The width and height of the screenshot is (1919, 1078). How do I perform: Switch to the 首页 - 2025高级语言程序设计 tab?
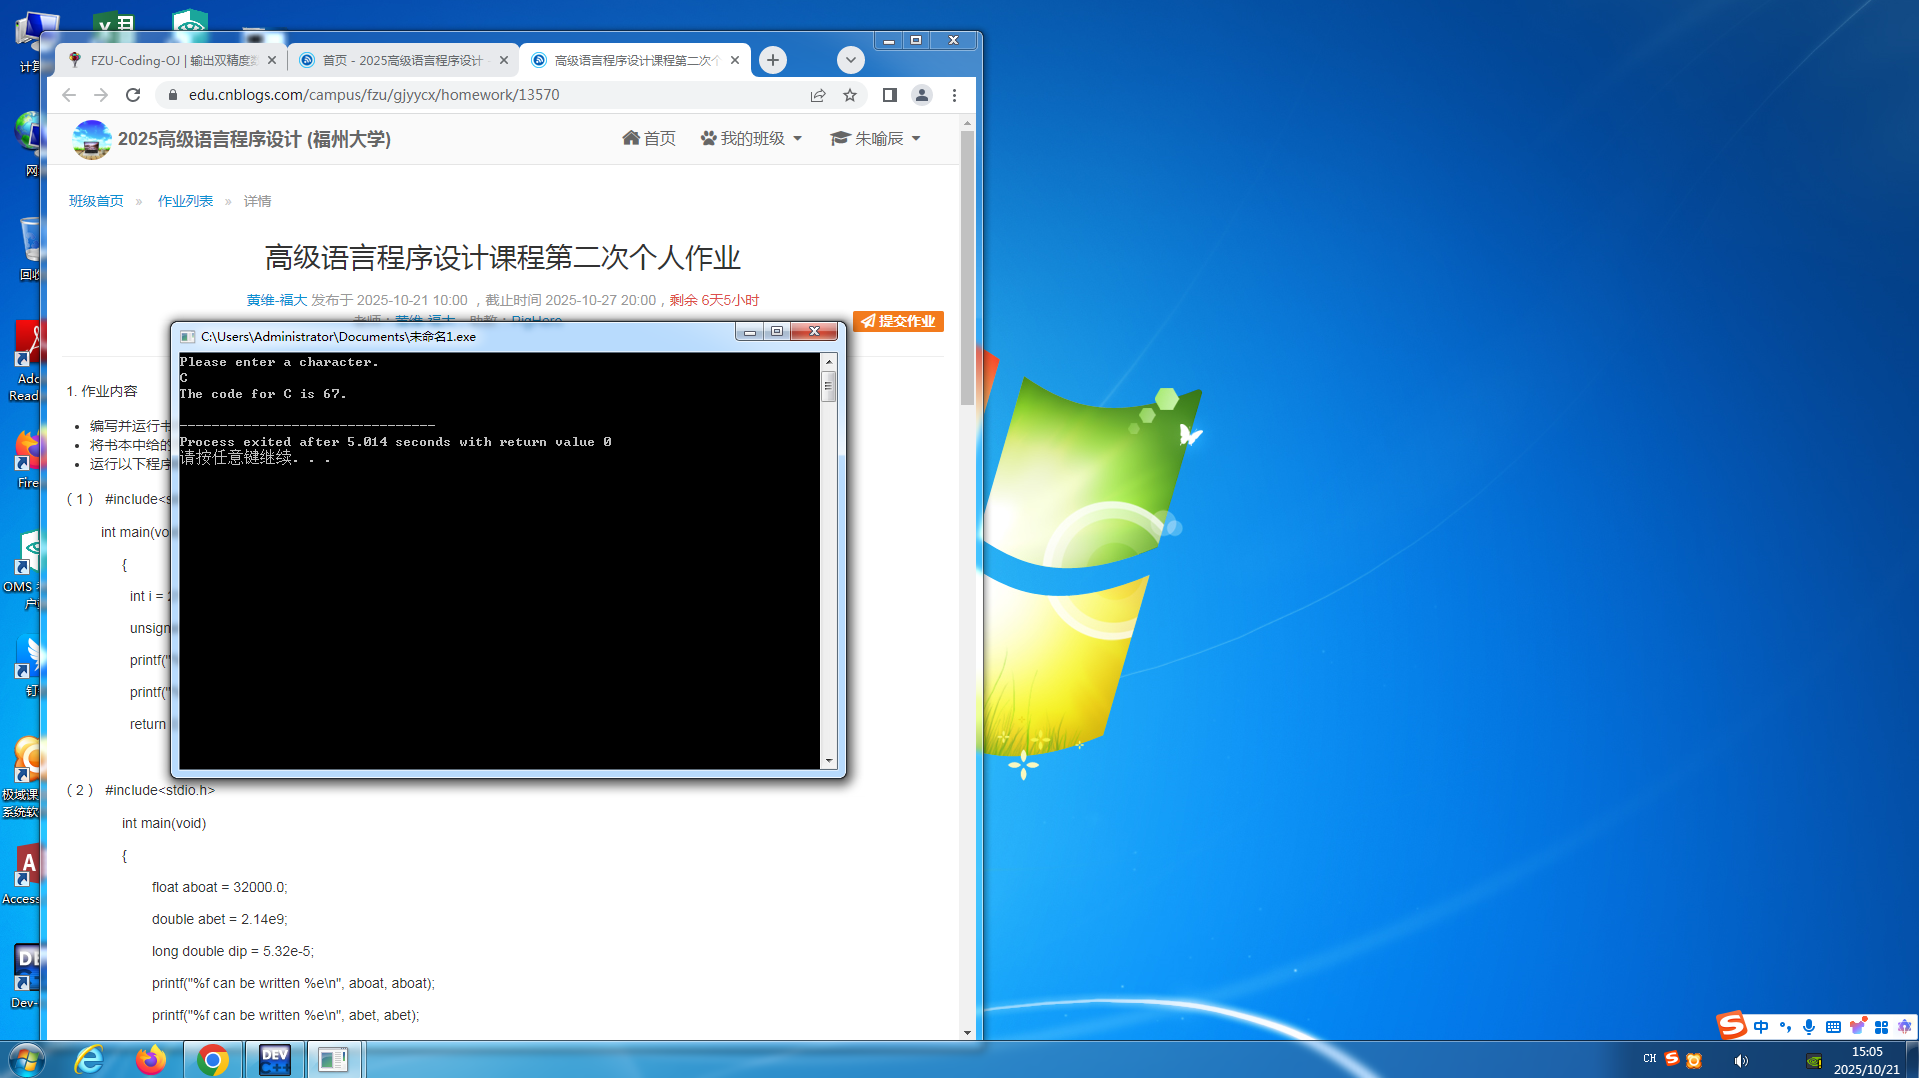click(403, 60)
